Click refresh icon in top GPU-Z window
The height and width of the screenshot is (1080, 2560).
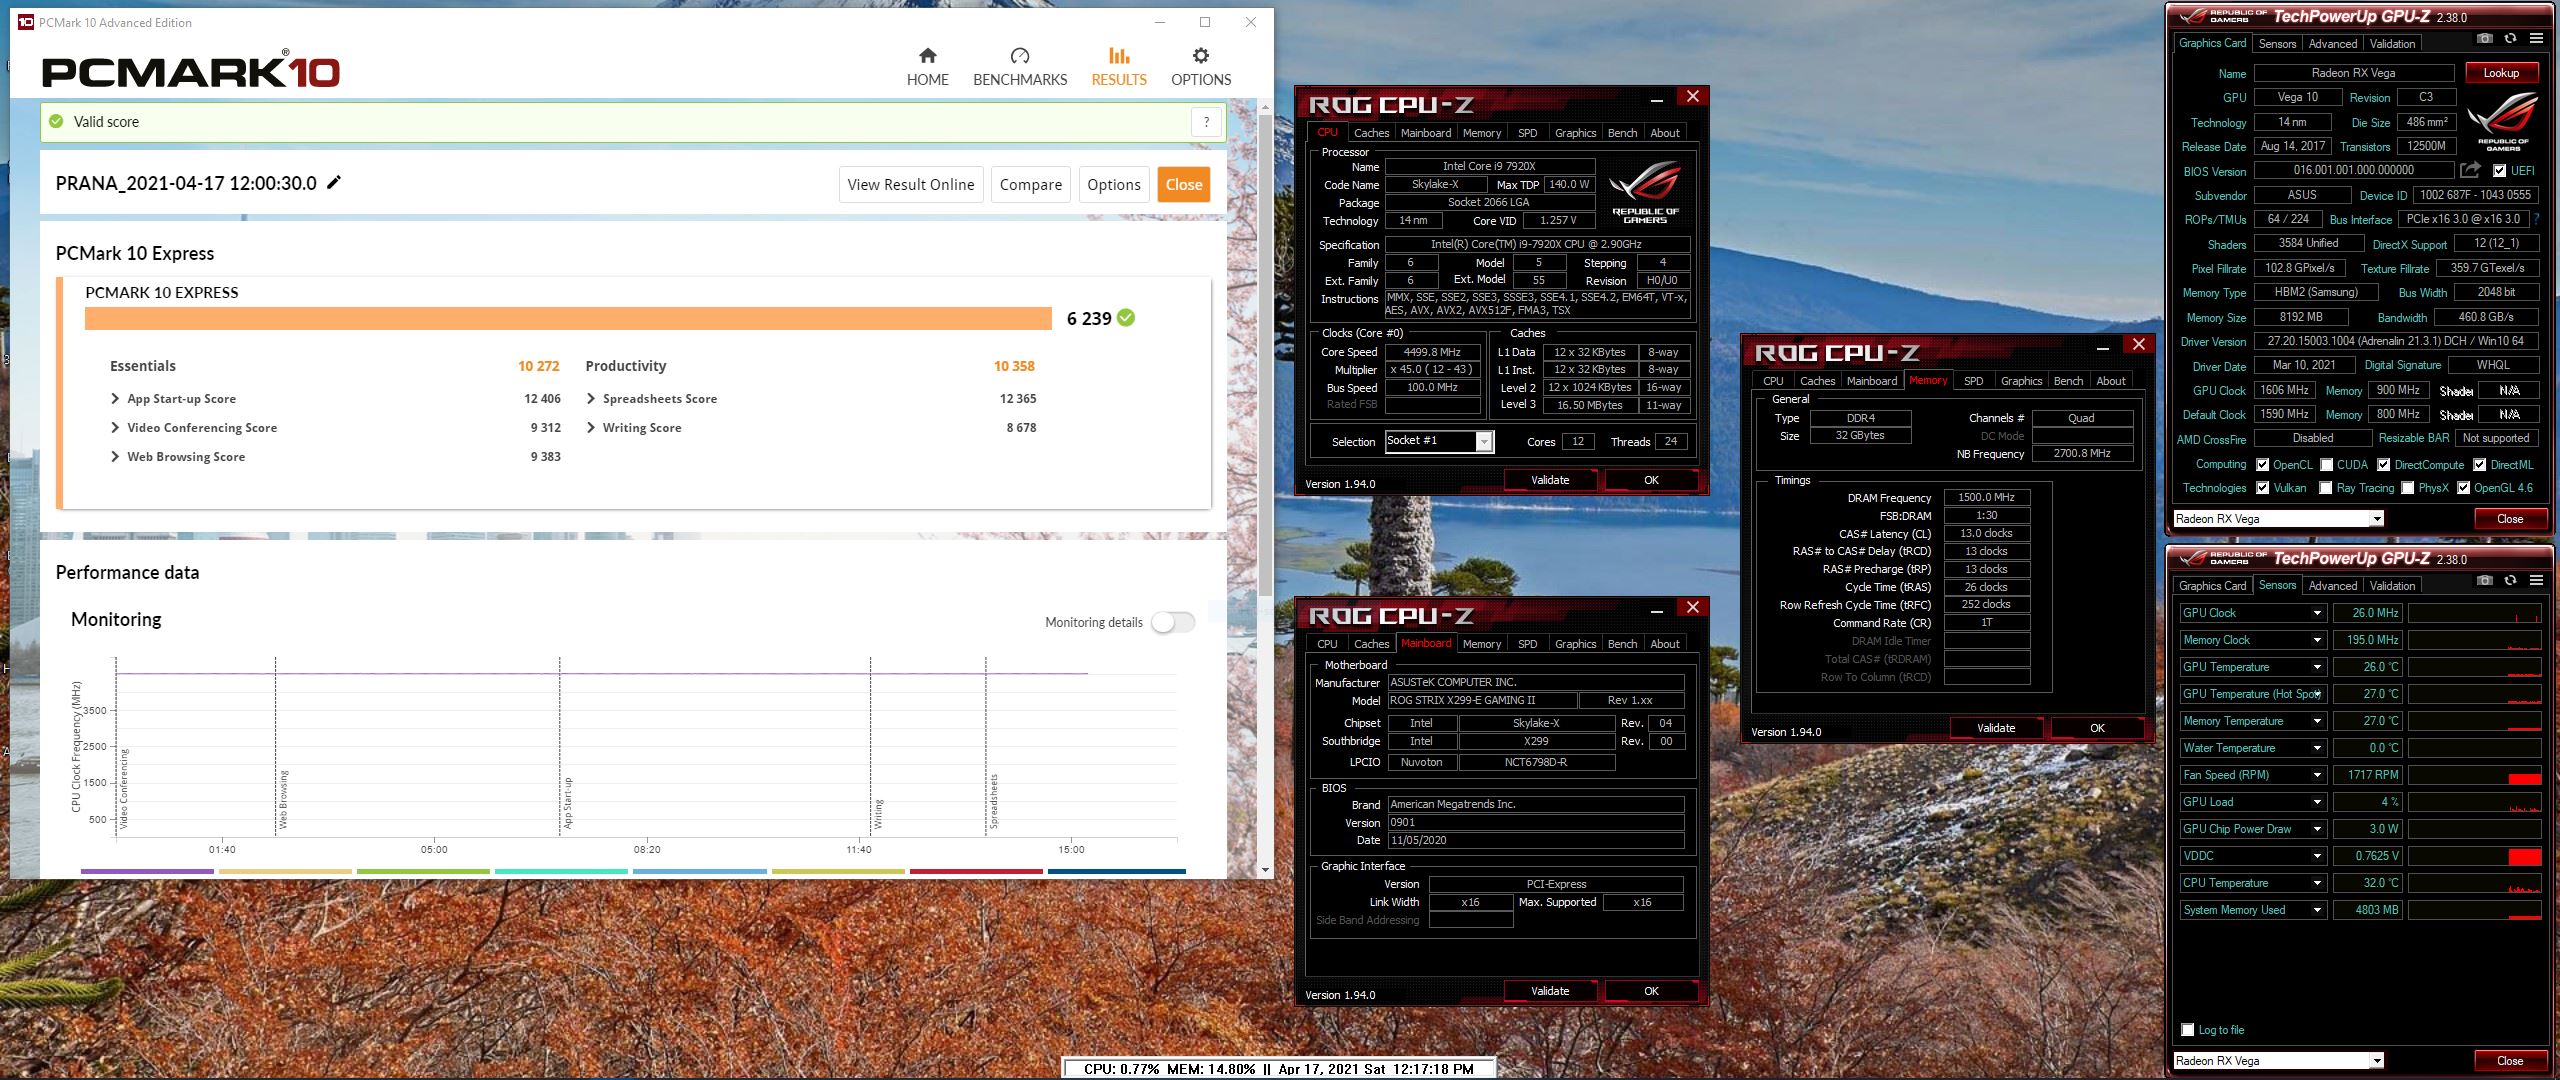[x=2510, y=39]
